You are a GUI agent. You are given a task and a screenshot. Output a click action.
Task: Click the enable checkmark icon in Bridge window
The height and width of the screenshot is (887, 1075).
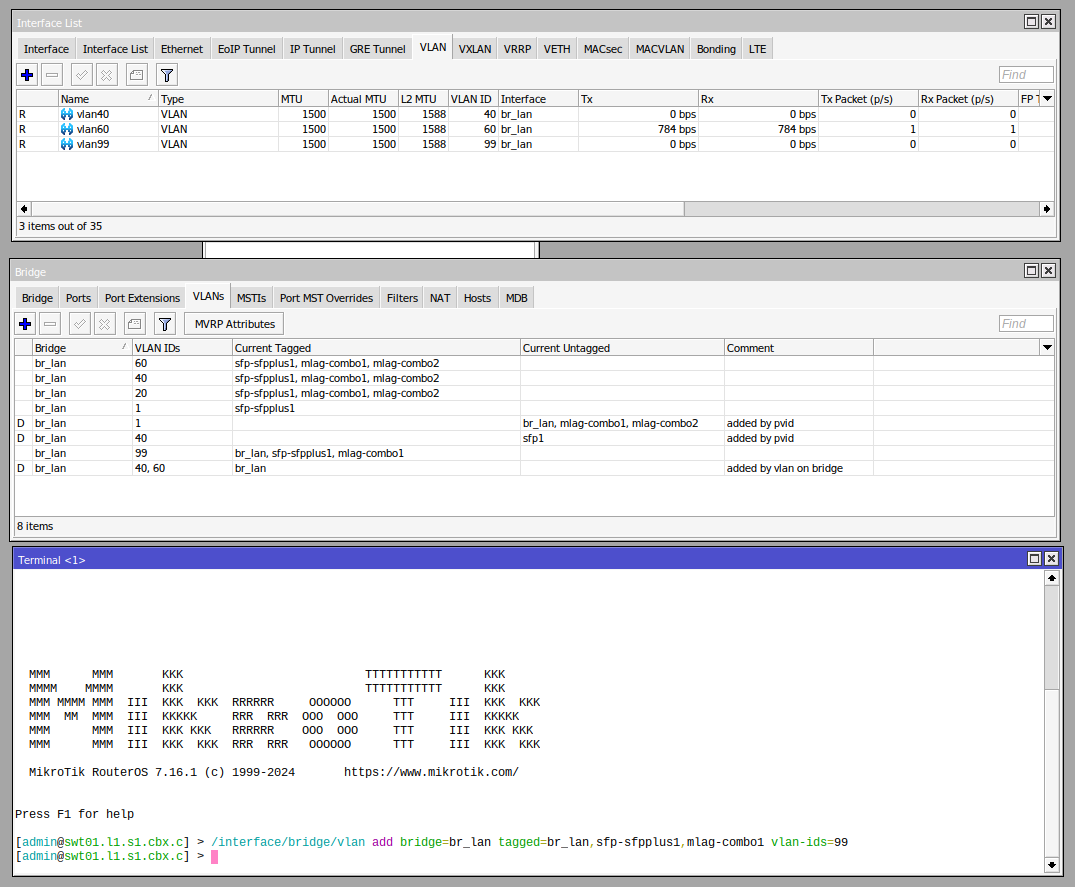[80, 324]
